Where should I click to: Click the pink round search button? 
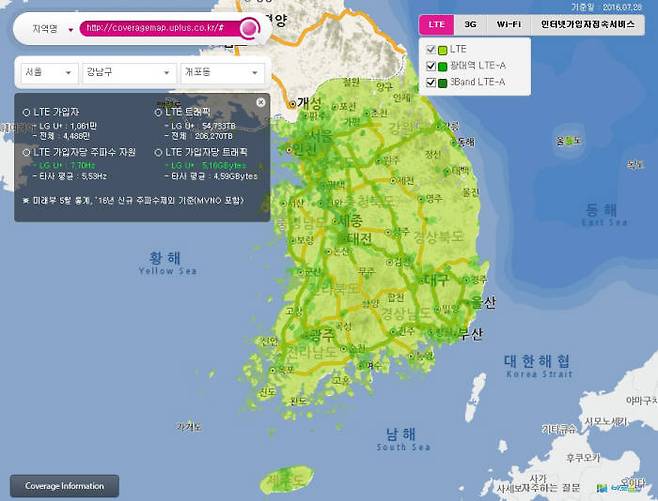tap(249, 28)
